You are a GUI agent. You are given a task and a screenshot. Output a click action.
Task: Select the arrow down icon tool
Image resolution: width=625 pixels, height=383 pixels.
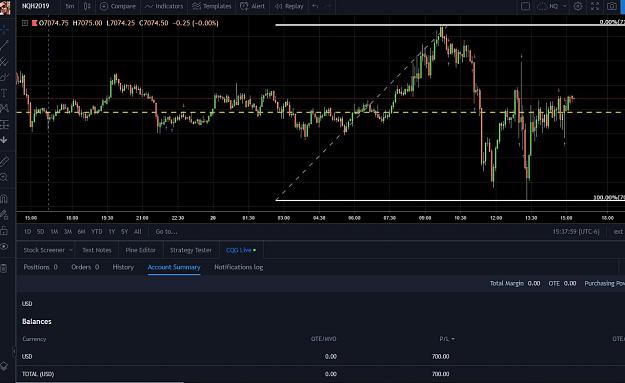point(4,140)
